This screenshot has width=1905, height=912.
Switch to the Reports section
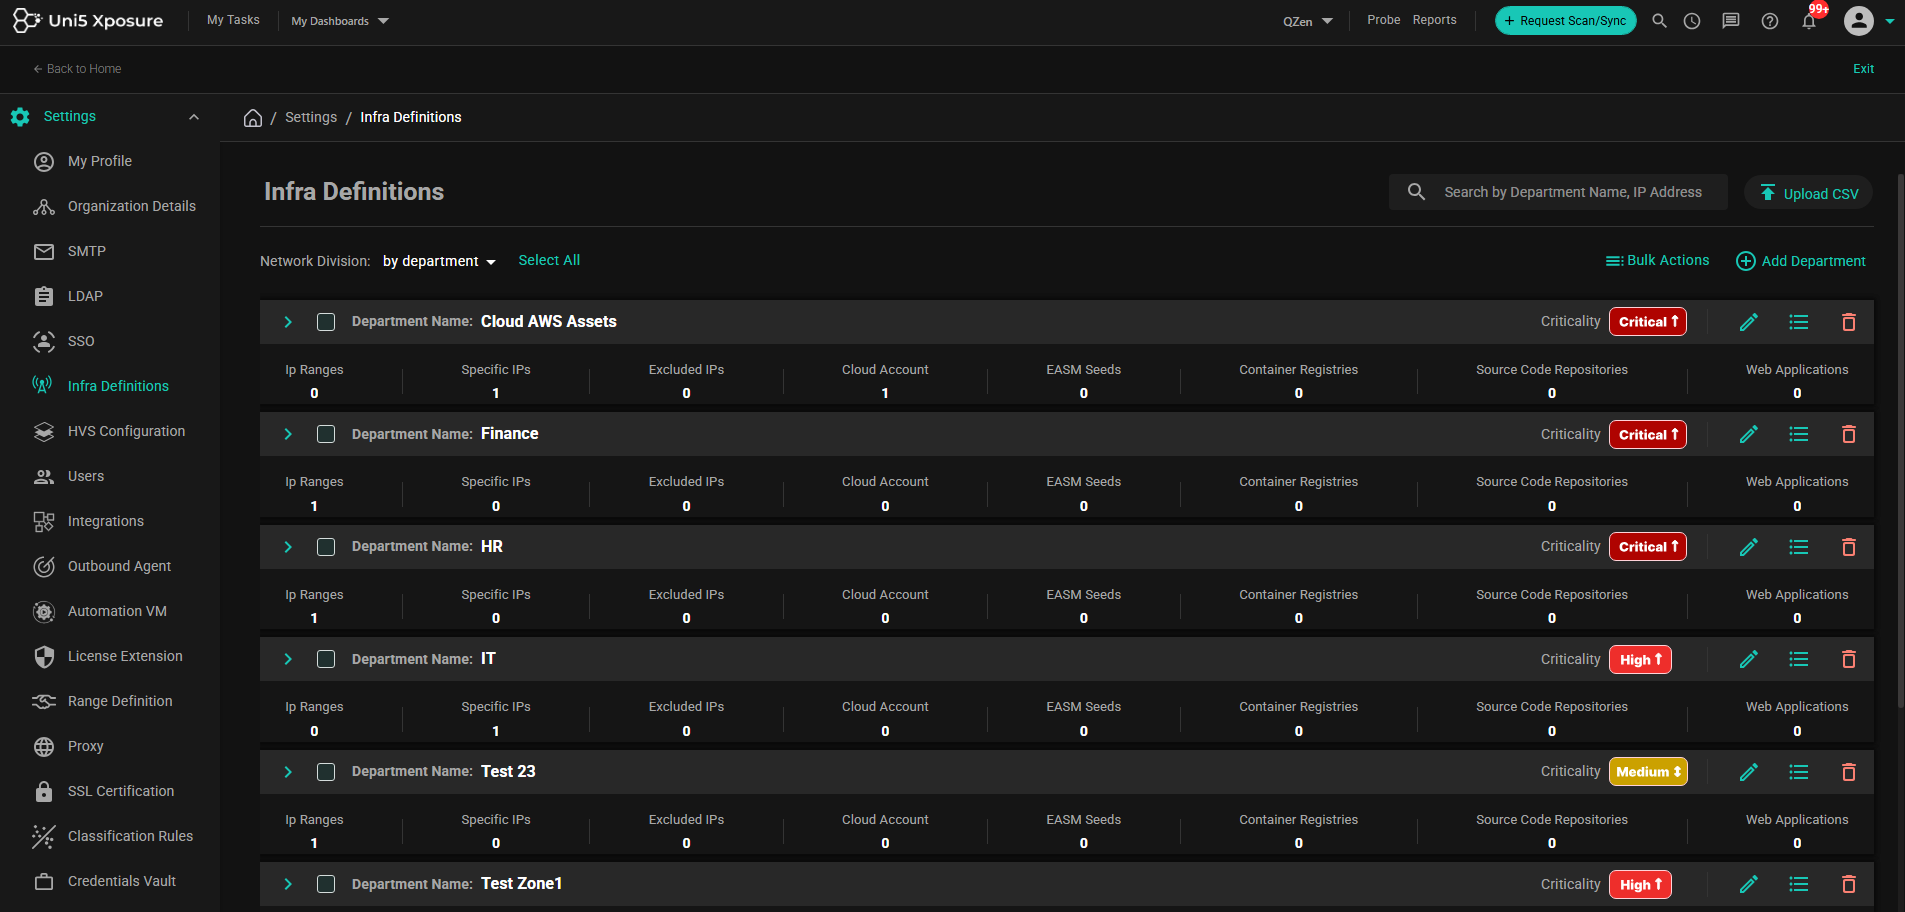pyautogui.click(x=1435, y=19)
